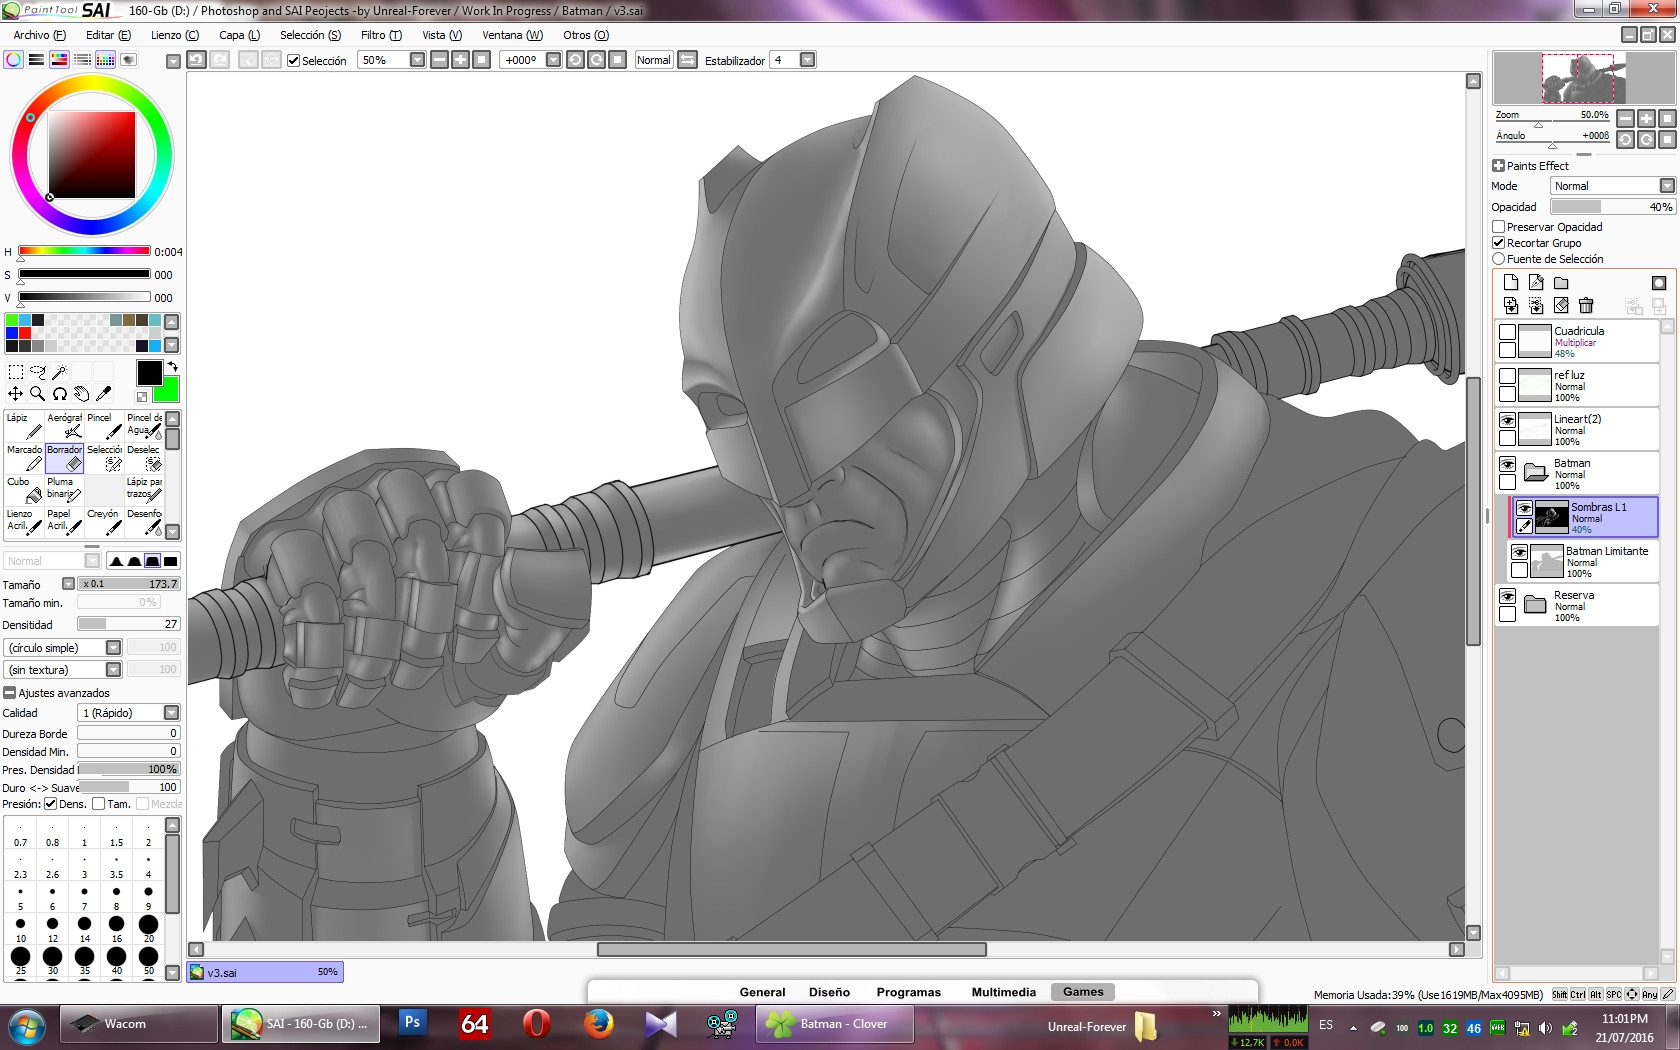
Task: Choose the Marcador marker tool
Action: (x=24, y=458)
